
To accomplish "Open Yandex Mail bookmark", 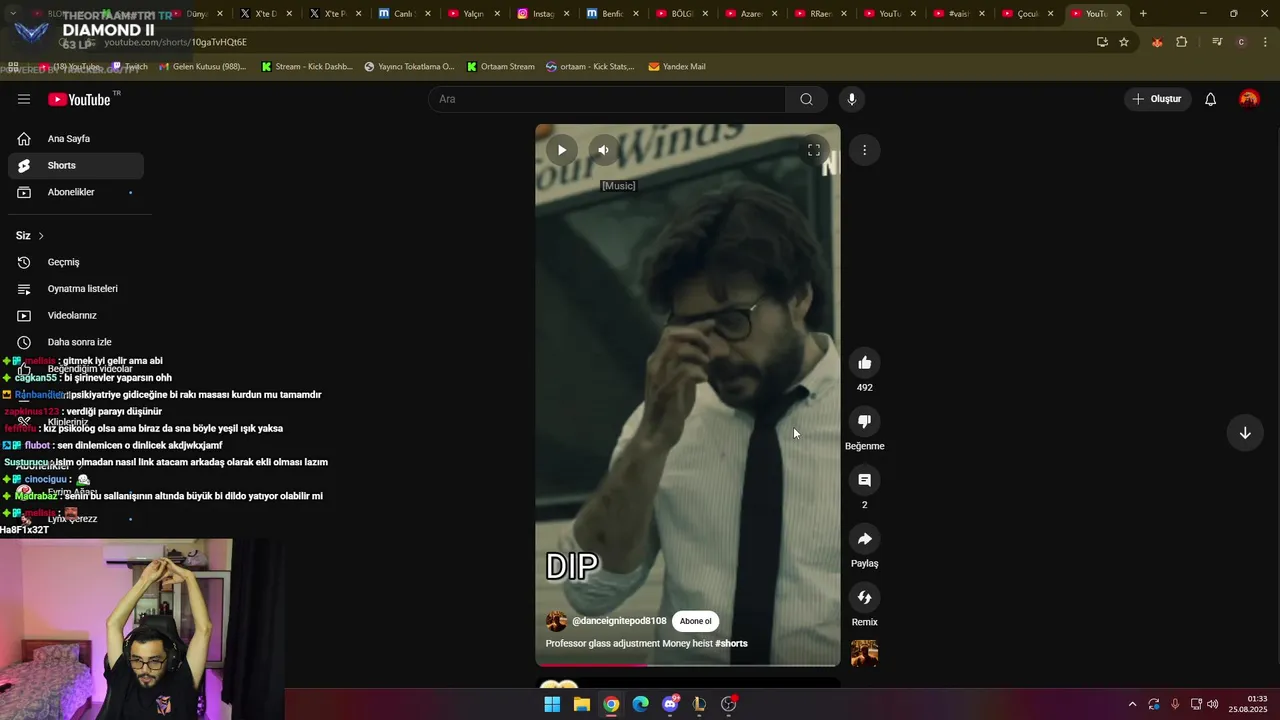I will 677,67.
